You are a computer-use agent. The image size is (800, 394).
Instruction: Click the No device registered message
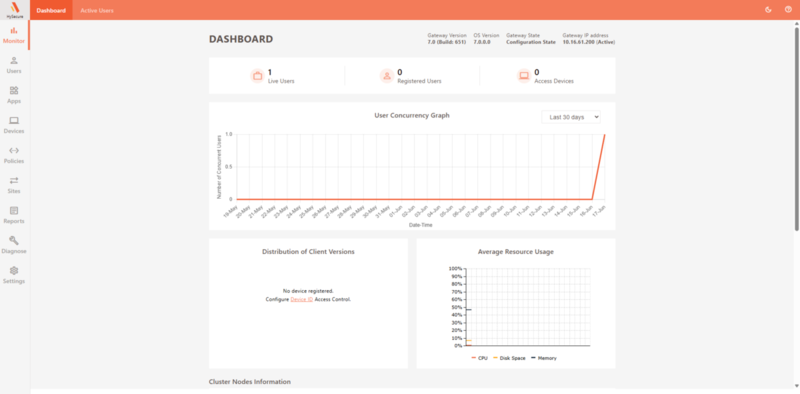(x=308, y=291)
